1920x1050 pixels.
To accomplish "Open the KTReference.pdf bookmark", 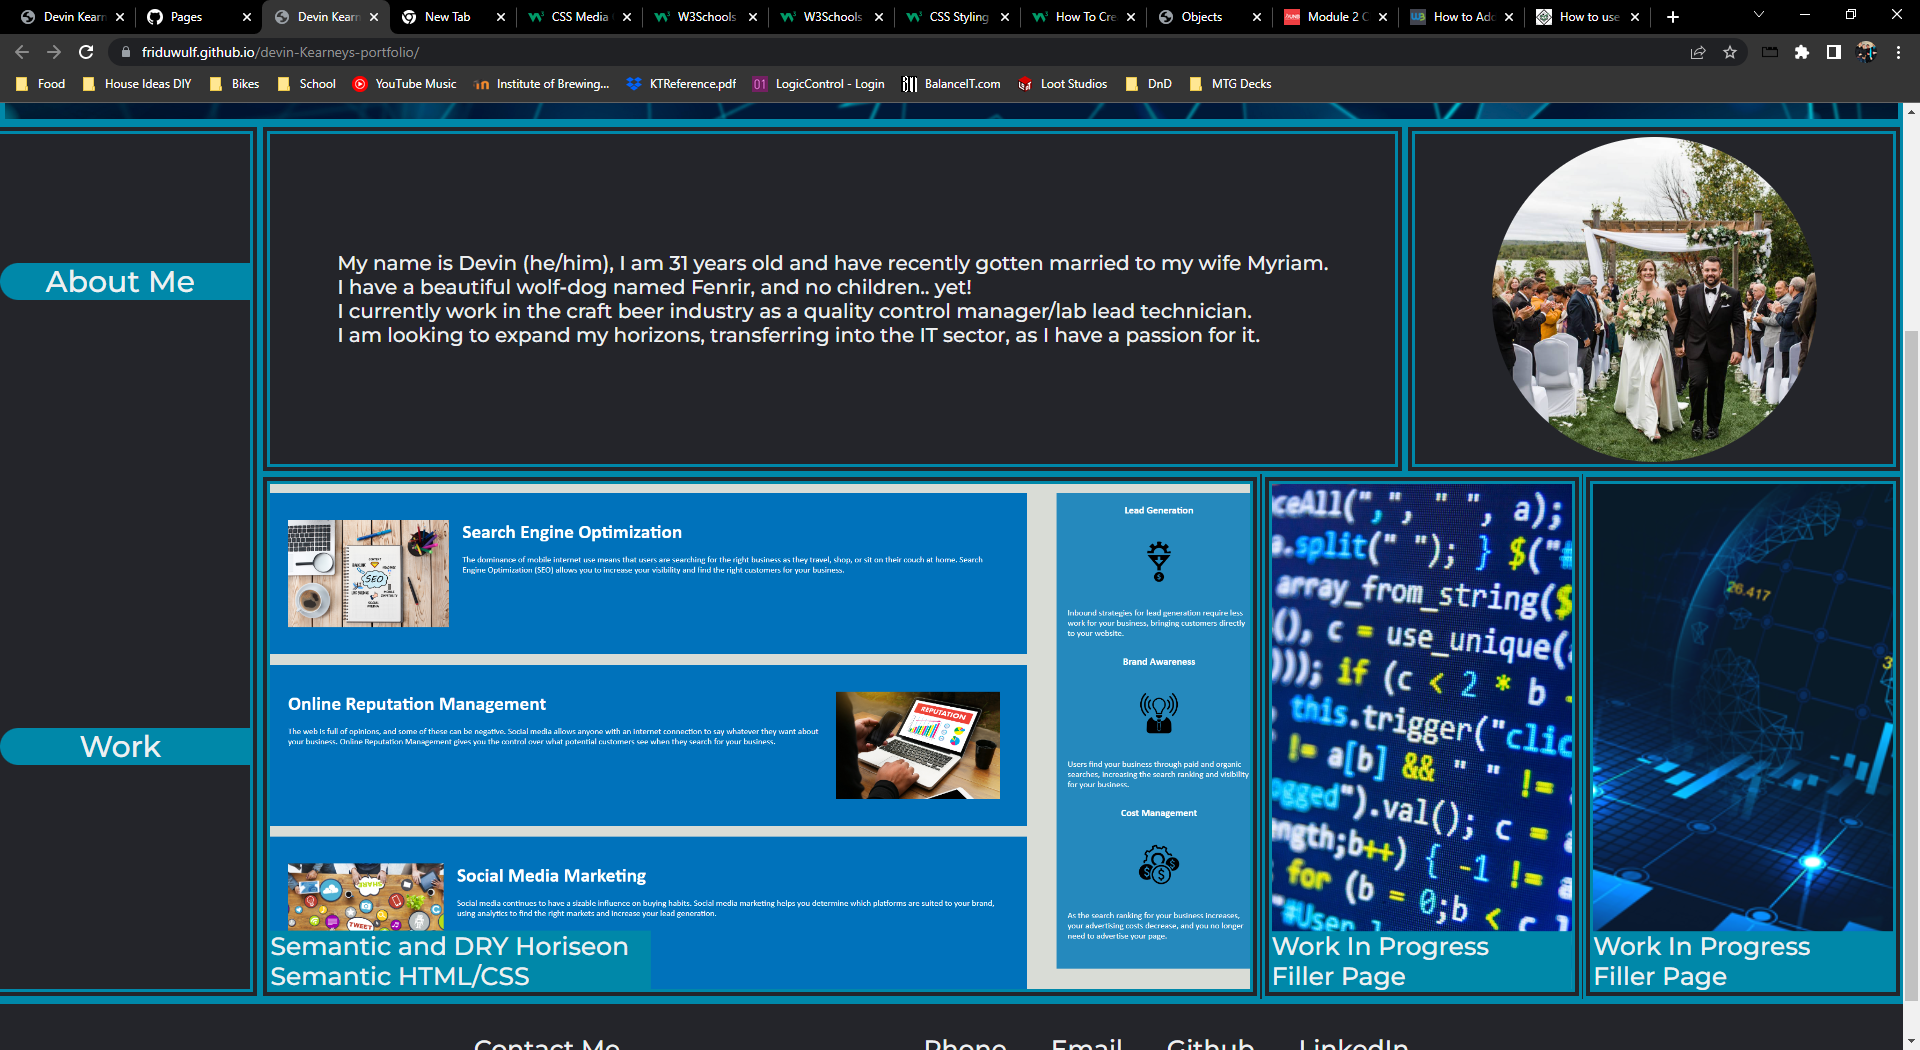I will [681, 84].
